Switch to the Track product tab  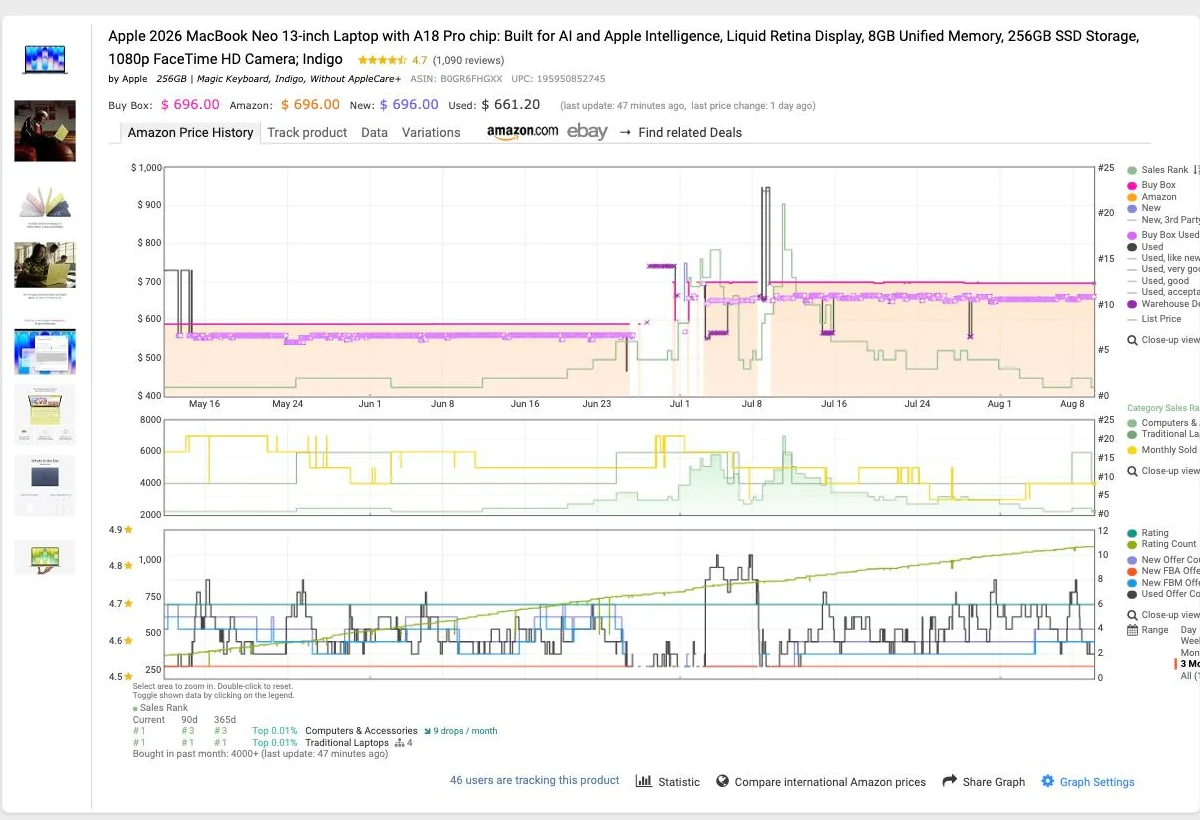tap(307, 132)
